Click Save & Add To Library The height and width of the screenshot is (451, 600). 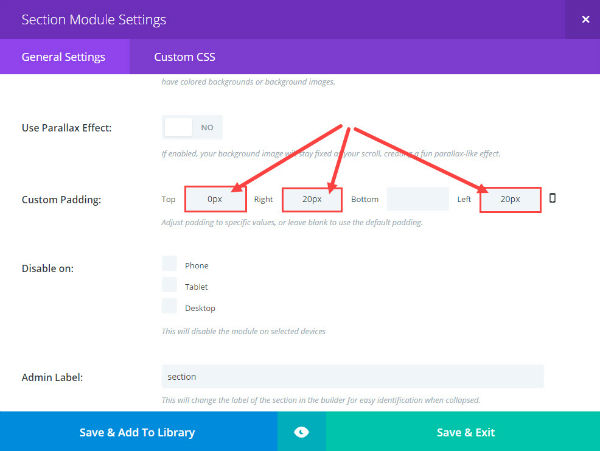137,432
